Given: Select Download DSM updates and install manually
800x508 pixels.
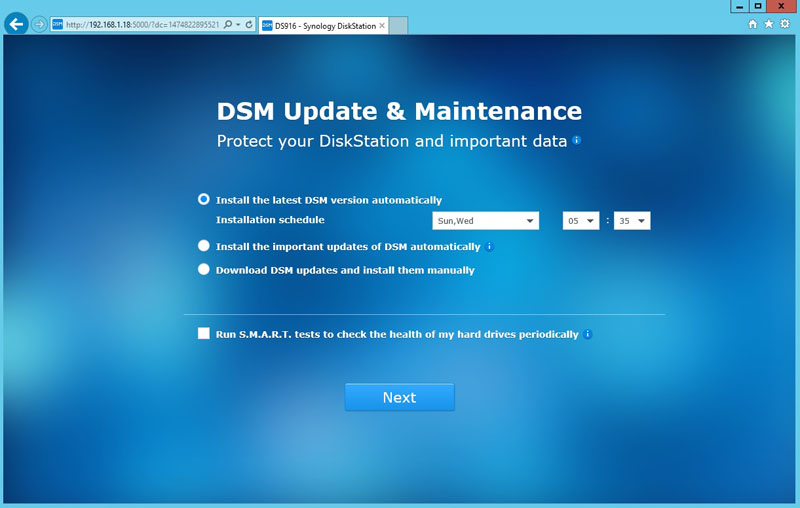Looking at the screenshot, I should click(x=204, y=269).
